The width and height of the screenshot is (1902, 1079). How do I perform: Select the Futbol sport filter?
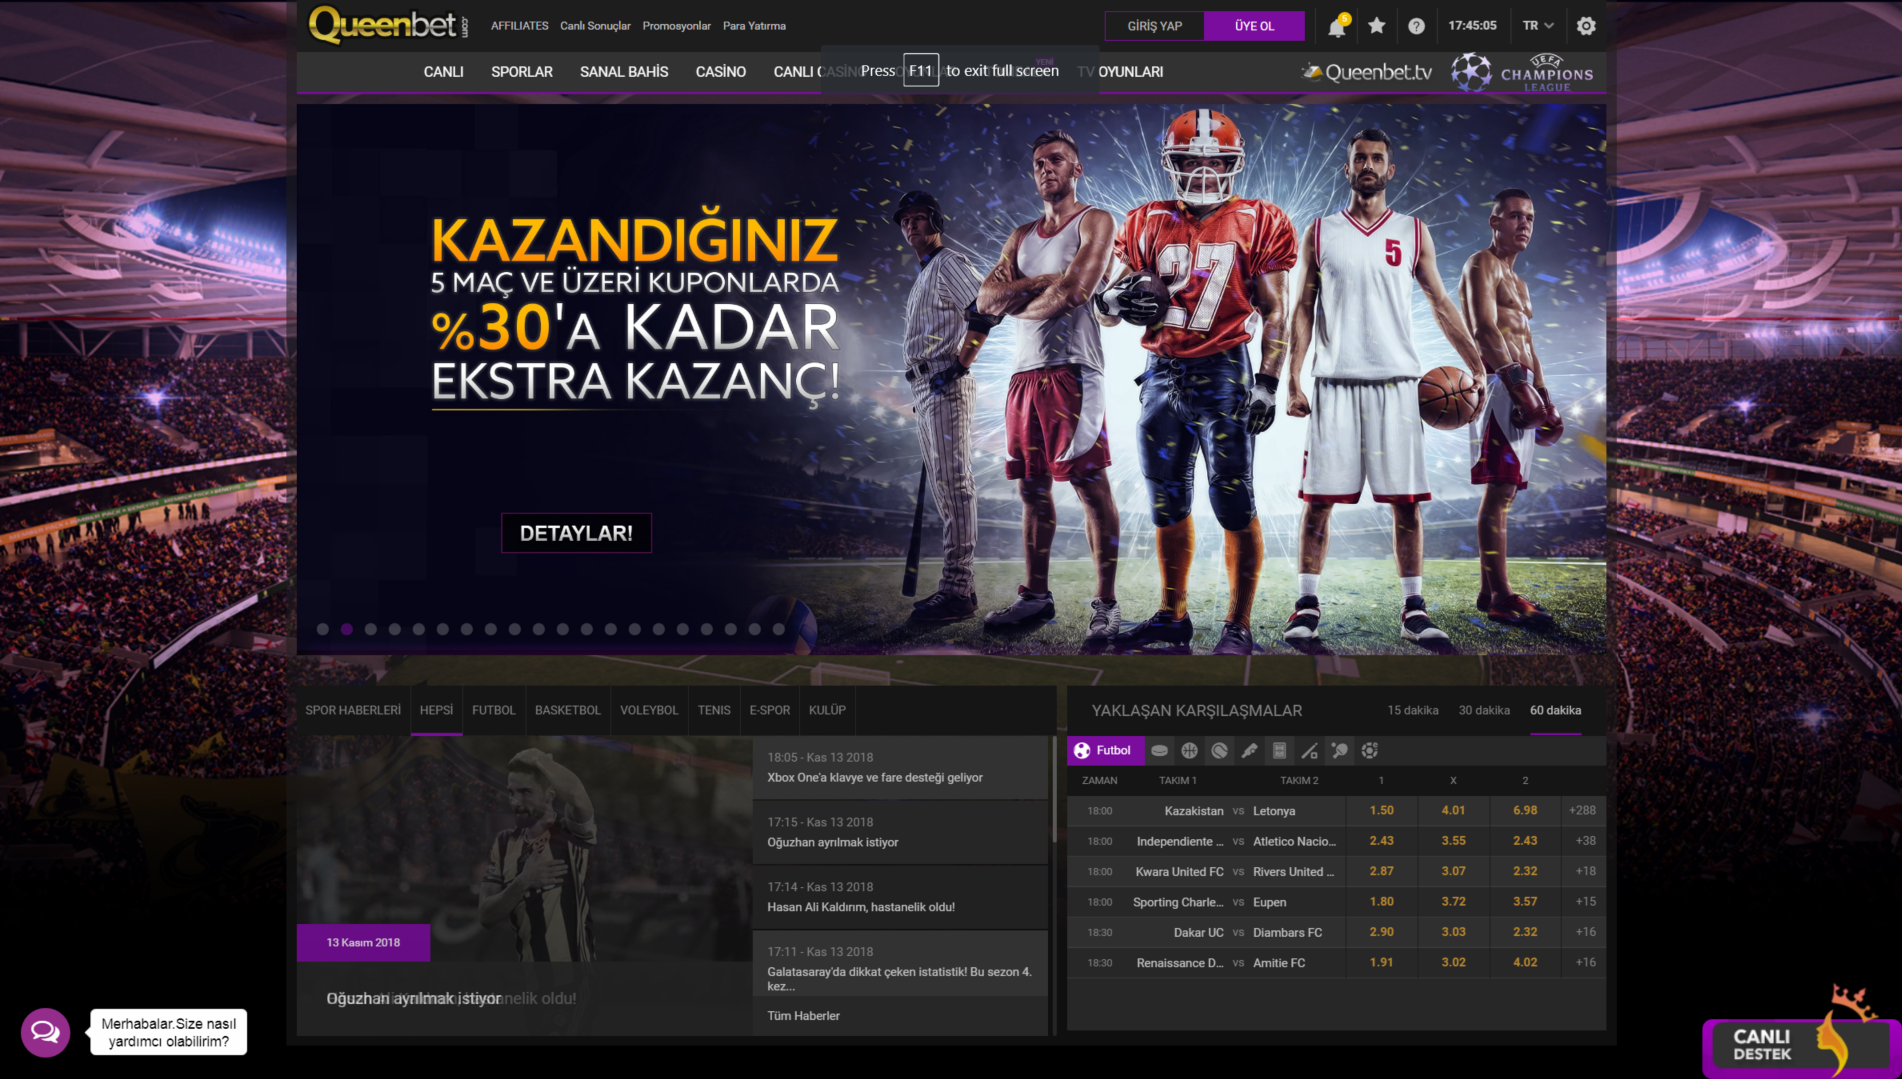(x=1106, y=750)
